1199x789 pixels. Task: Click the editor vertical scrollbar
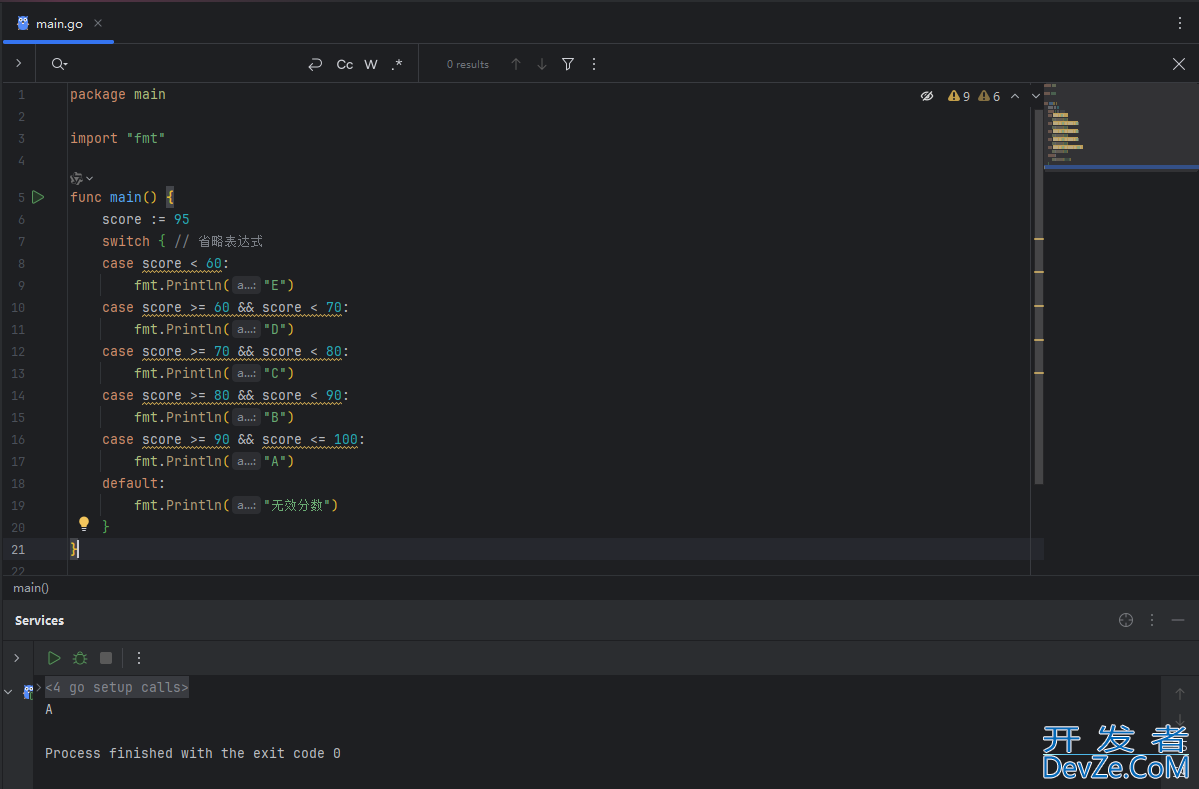click(1038, 297)
